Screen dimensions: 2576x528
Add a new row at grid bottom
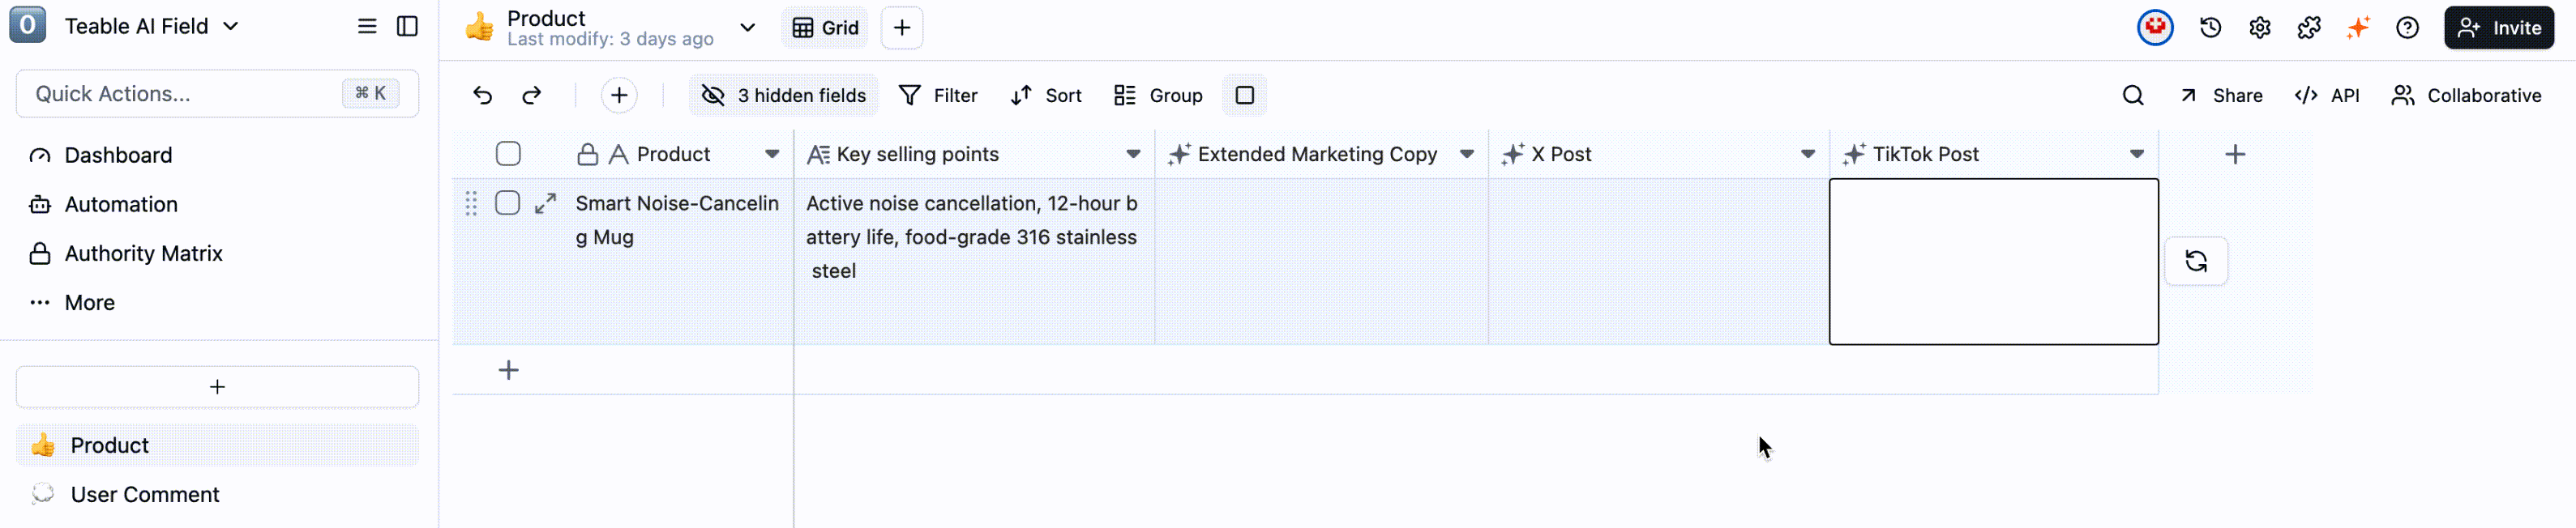coord(508,370)
